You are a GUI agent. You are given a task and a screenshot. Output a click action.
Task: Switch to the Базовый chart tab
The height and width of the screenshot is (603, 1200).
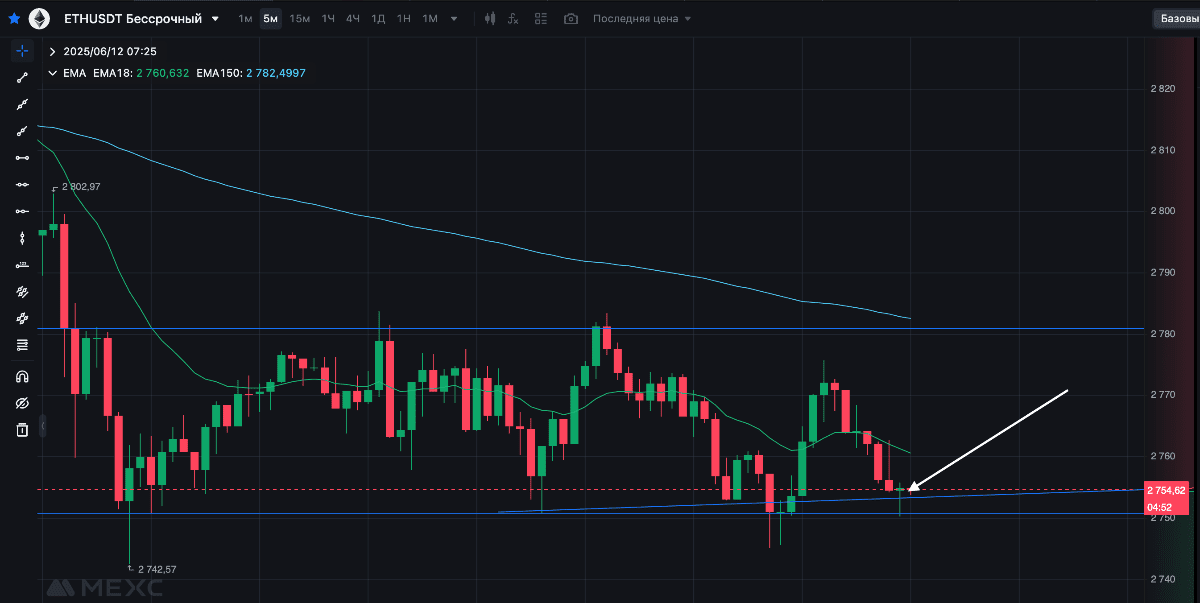pyautogui.click(x=1176, y=19)
